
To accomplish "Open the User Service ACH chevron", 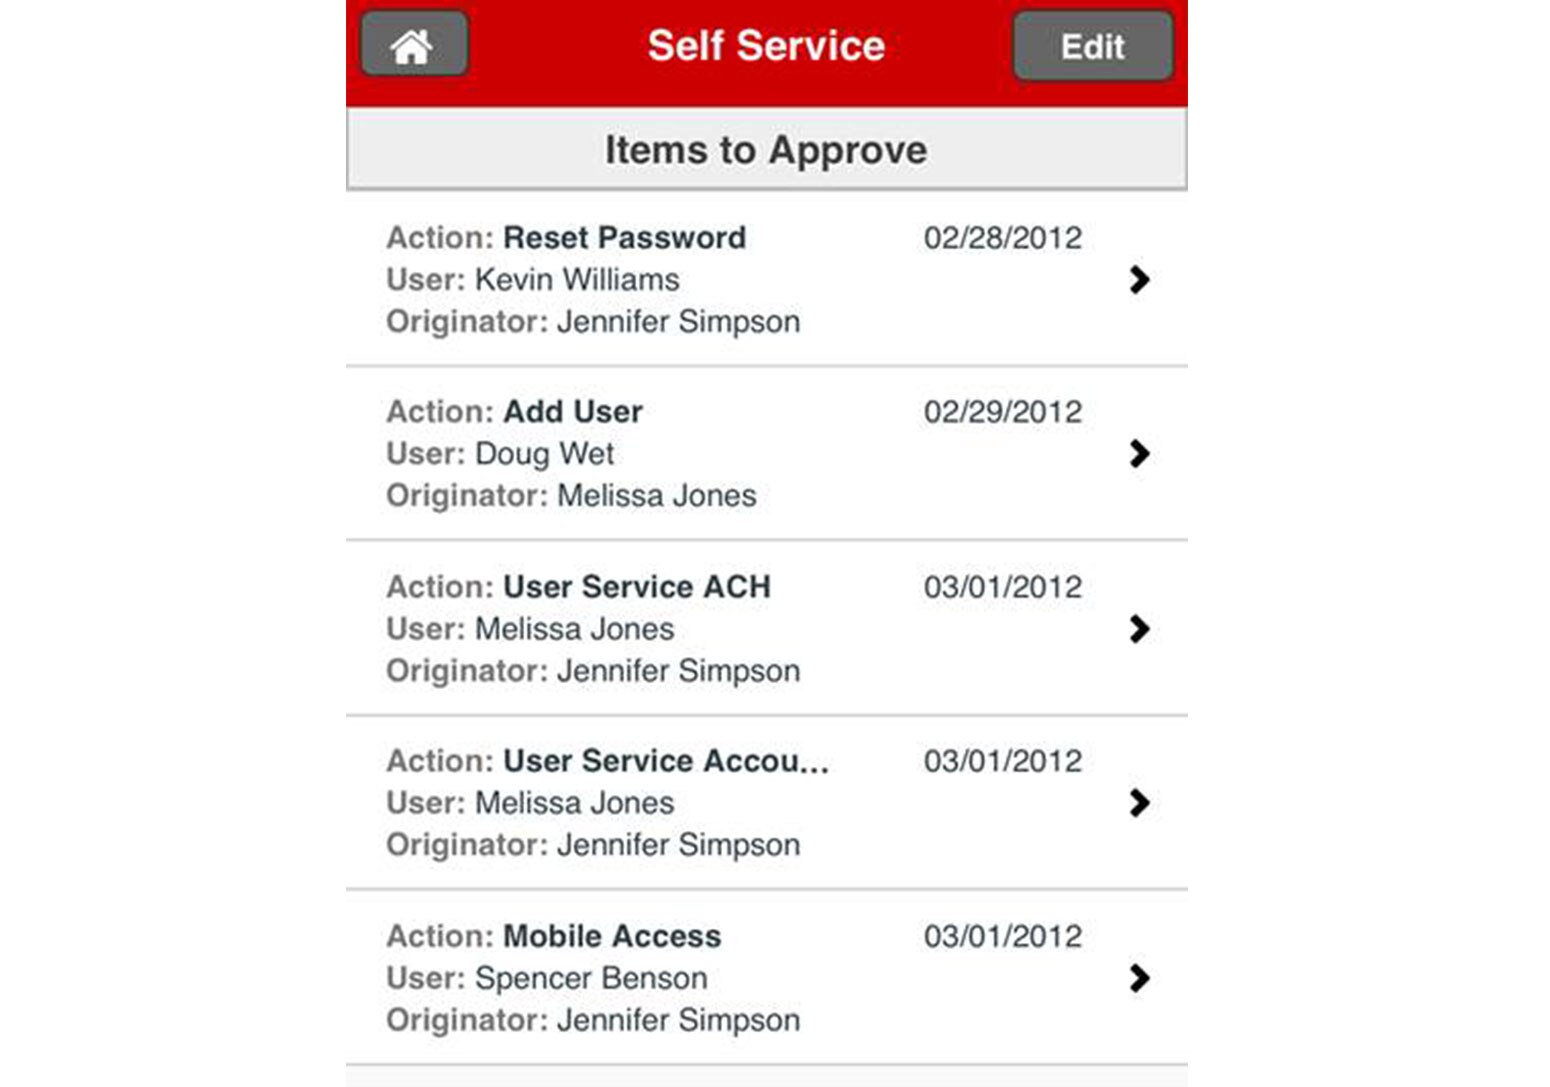I will (1139, 629).
